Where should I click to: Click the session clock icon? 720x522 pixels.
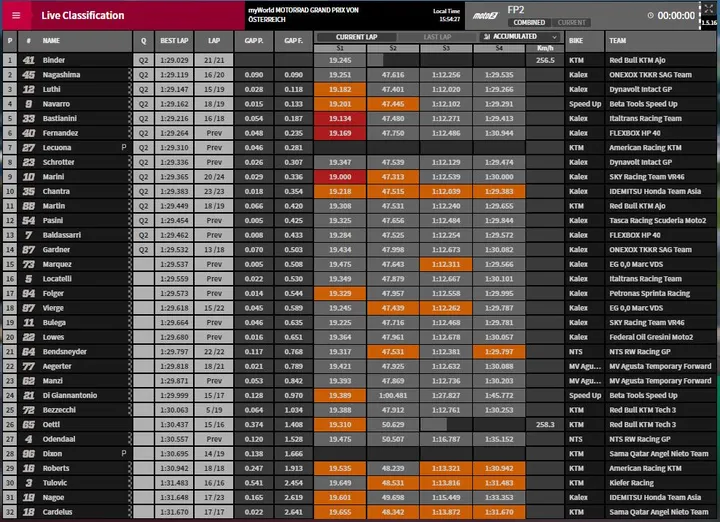[650, 16]
